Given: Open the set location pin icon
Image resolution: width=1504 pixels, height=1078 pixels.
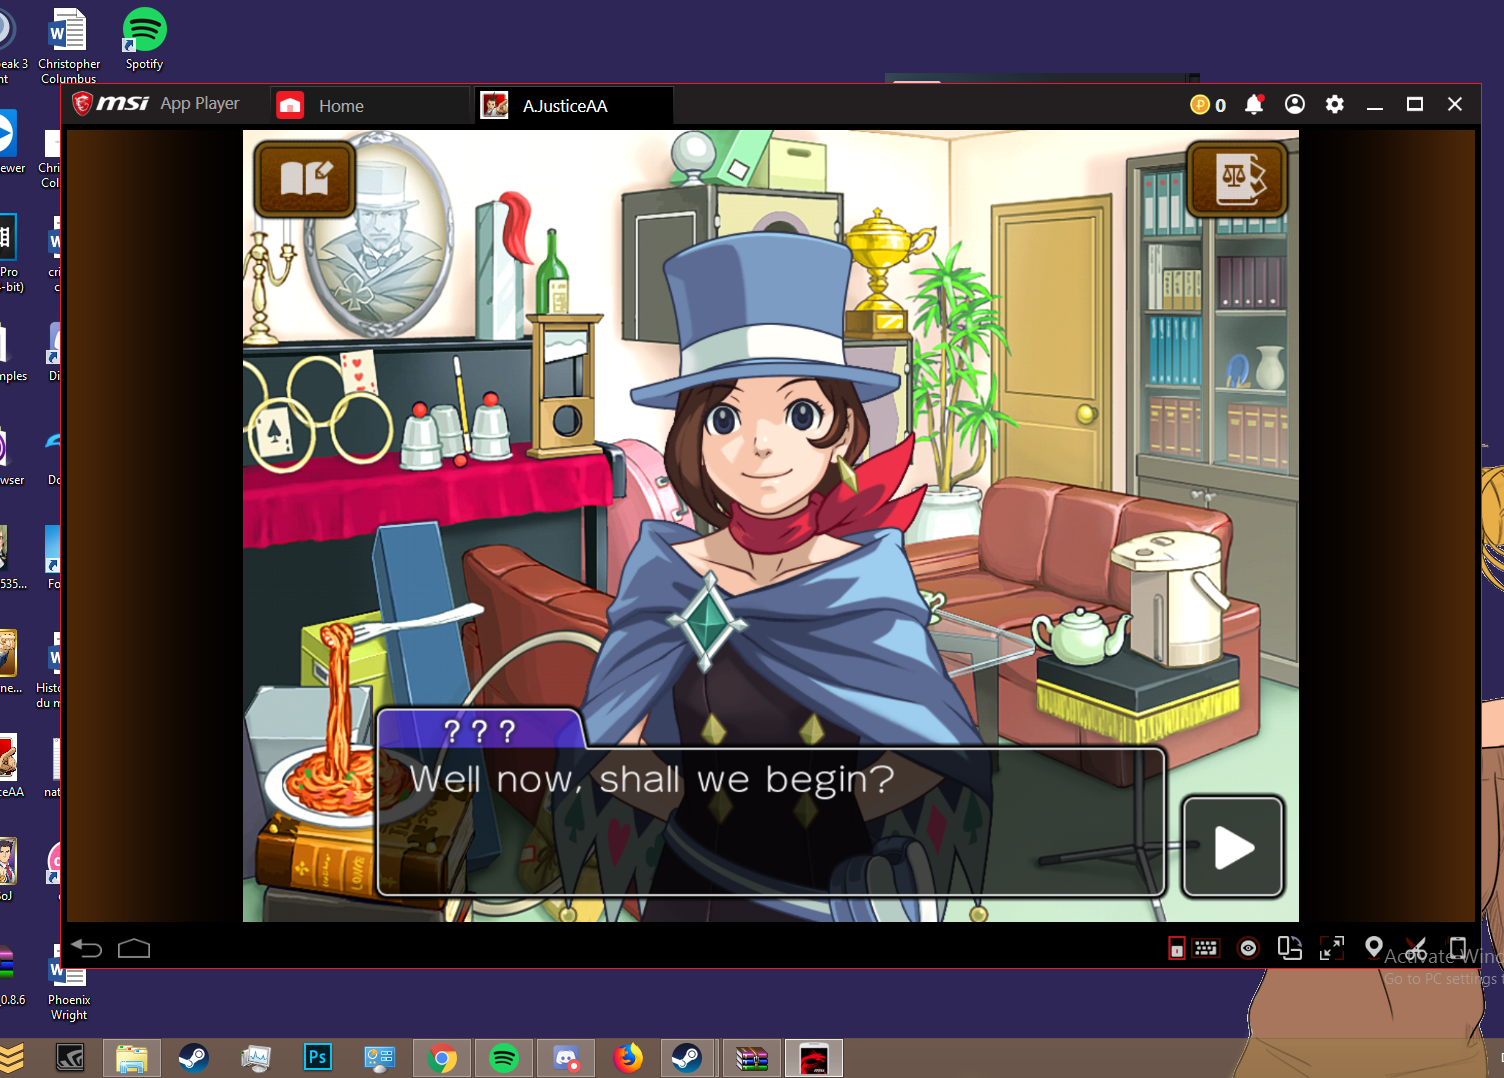Looking at the screenshot, I should pyautogui.click(x=1374, y=947).
